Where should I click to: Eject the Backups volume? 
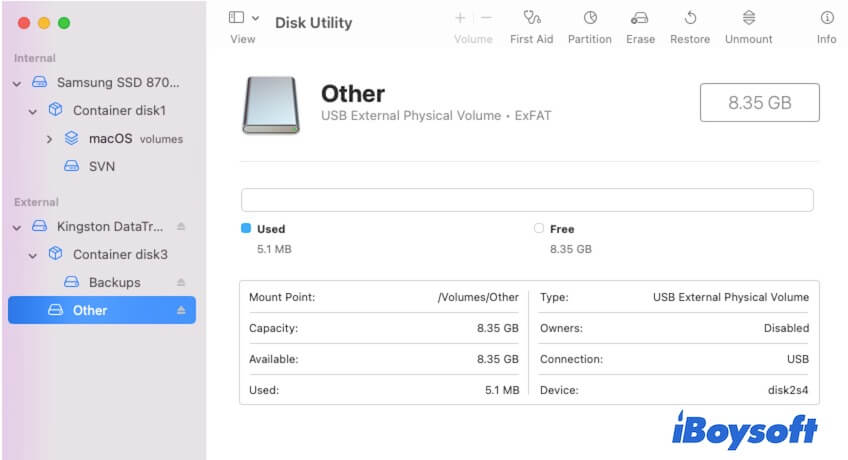[181, 282]
